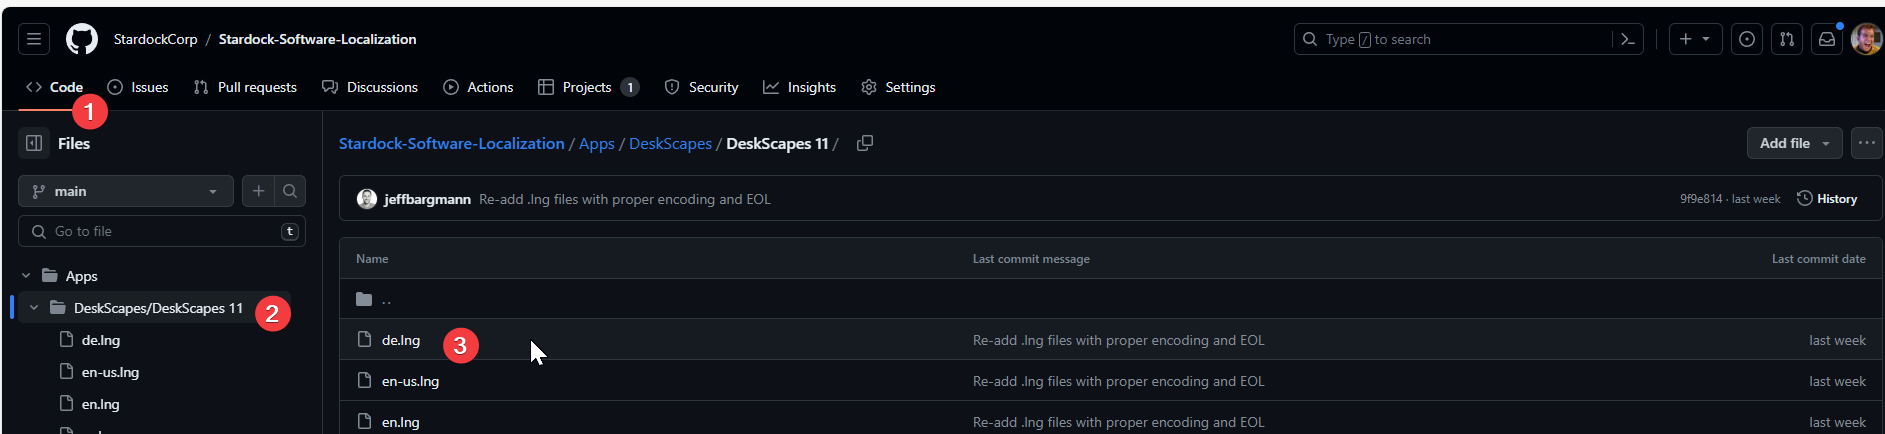Open commit 9f9e814 link
Image resolution: width=1885 pixels, height=434 pixels.
[1701, 199]
